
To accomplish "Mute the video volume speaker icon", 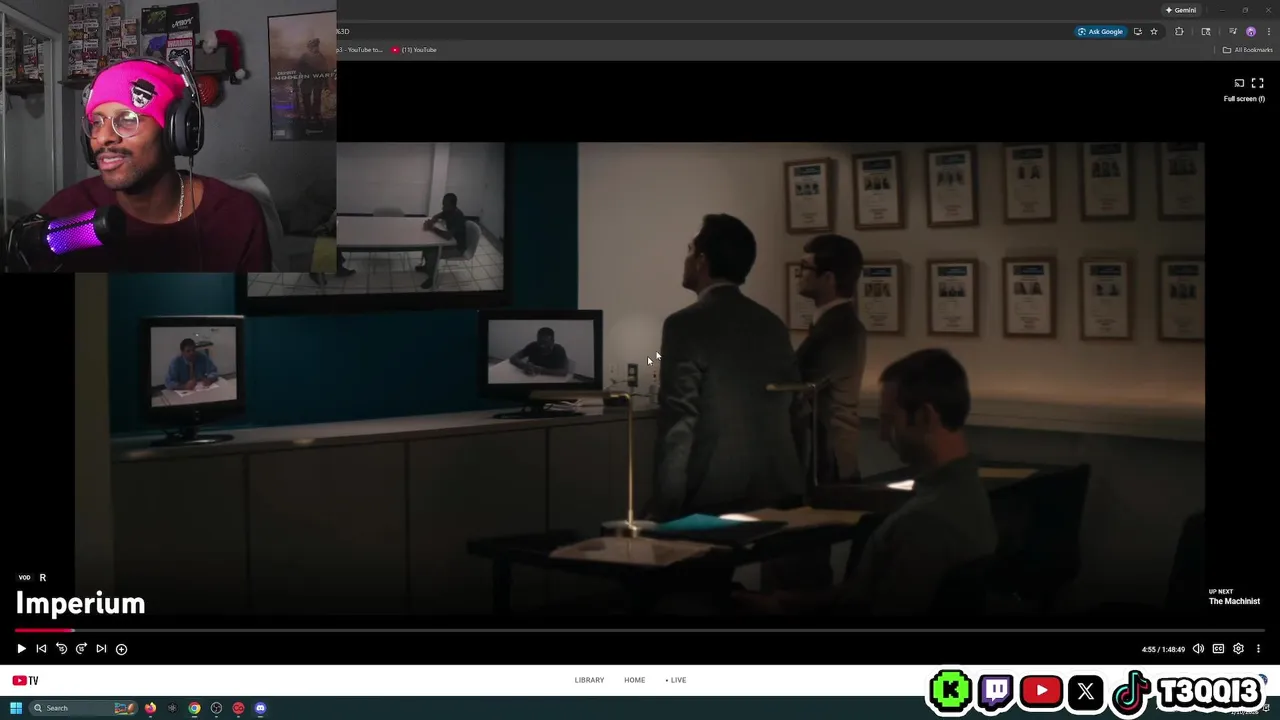I will [x=1198, y=648].
